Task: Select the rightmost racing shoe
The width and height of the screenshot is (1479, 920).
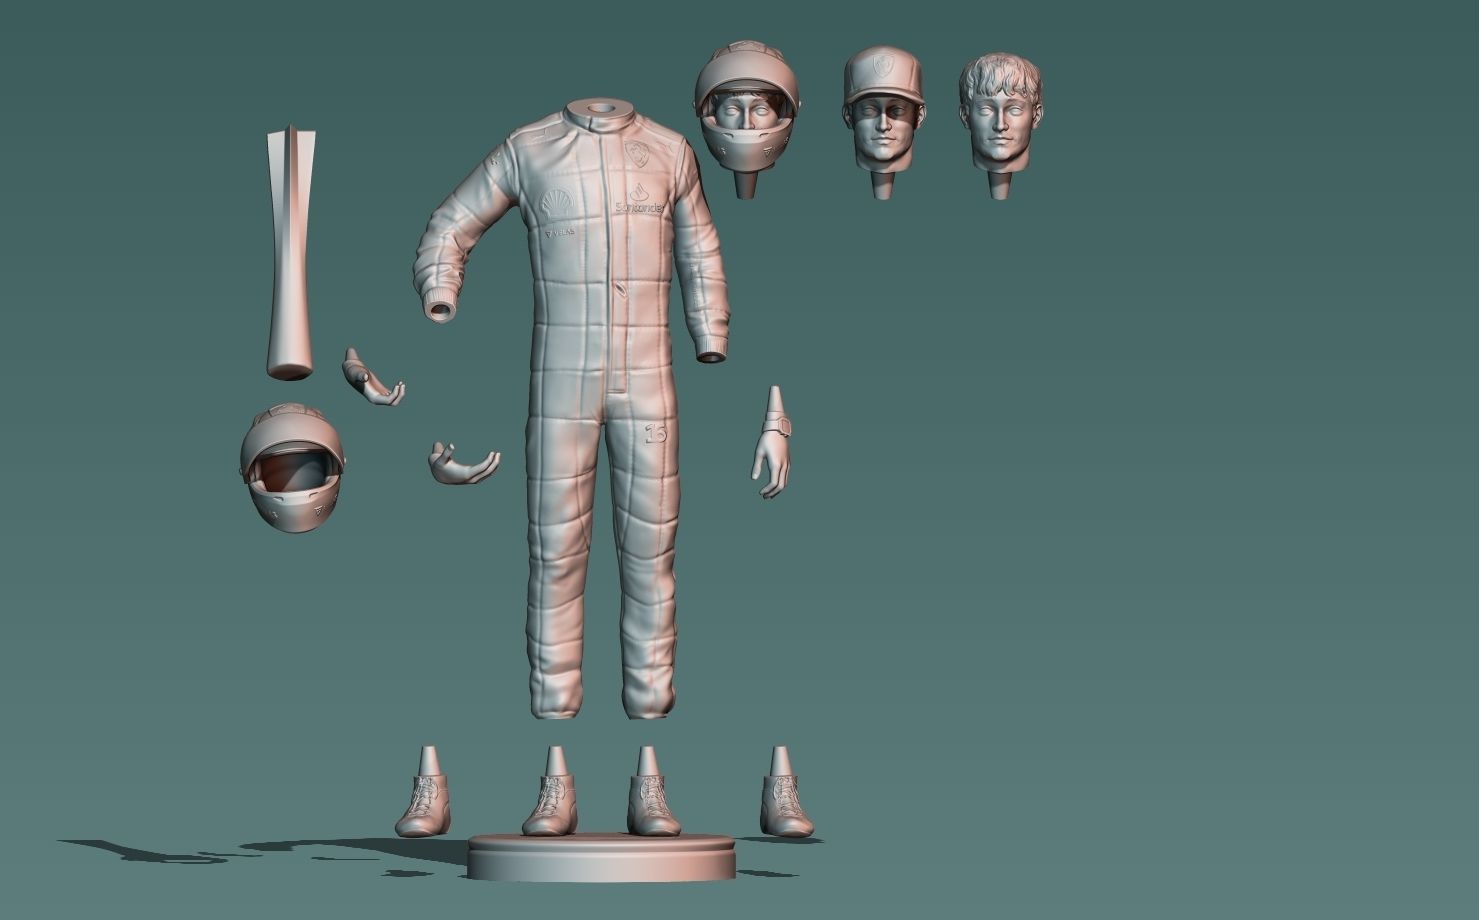Action: 786,792
